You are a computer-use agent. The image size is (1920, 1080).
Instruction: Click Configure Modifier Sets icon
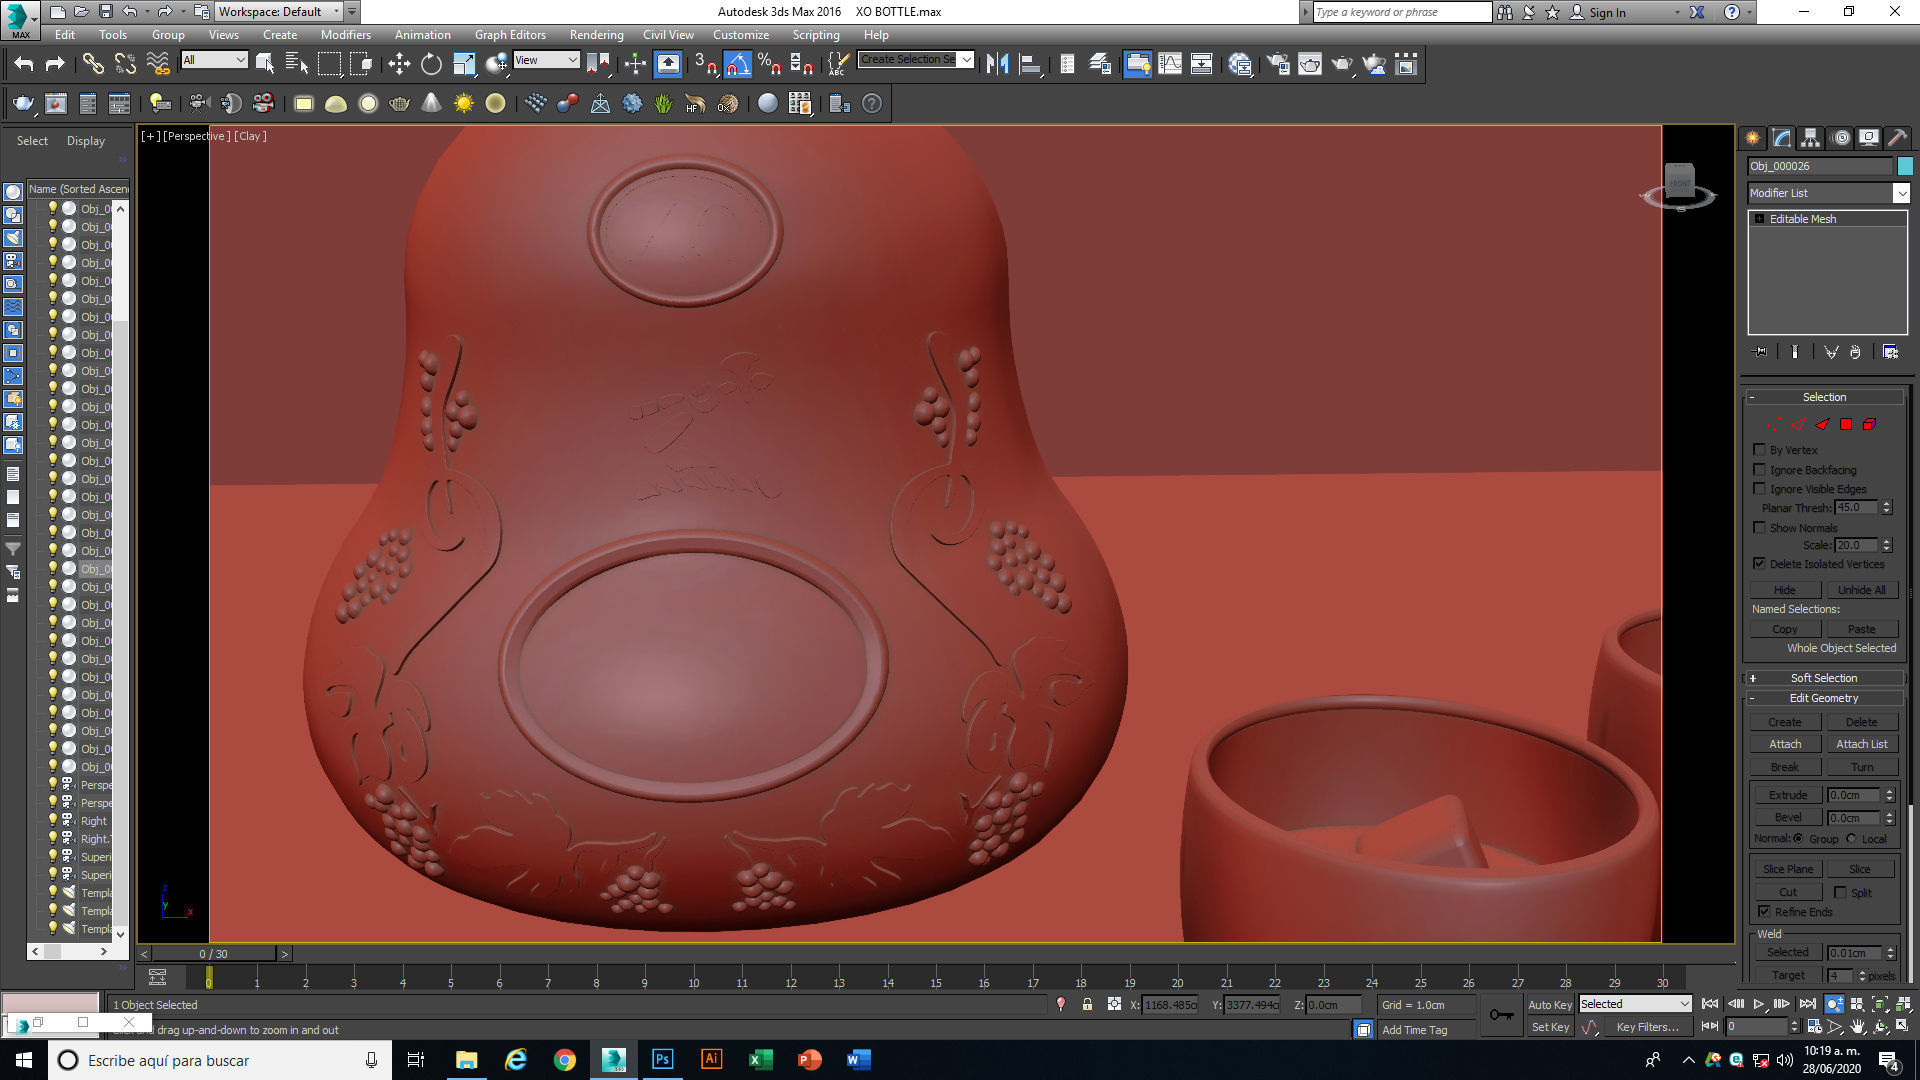tap(1890, 352)
